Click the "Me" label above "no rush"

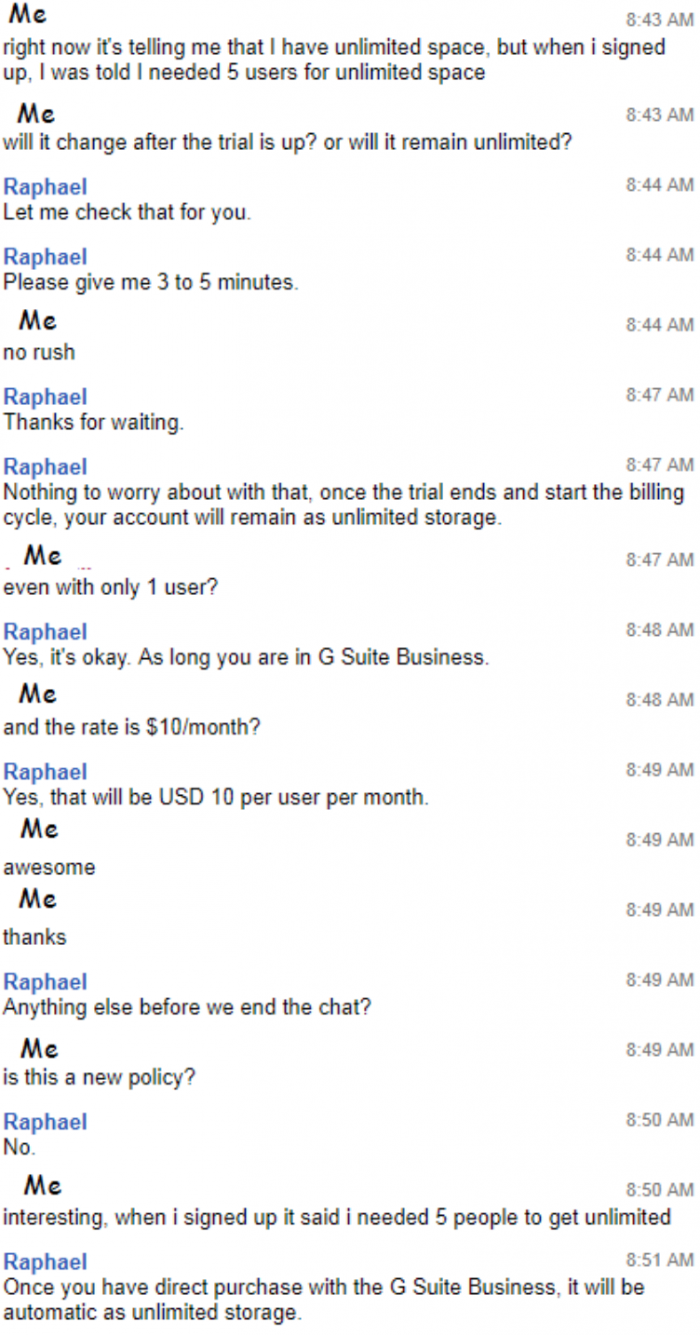tap(37, 321)
